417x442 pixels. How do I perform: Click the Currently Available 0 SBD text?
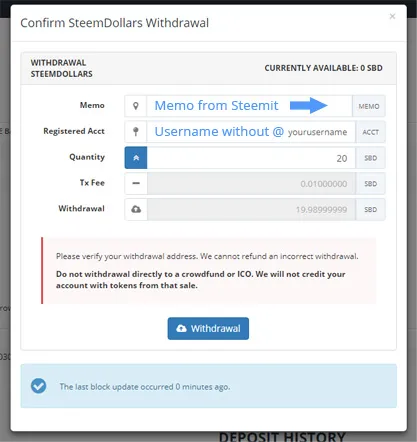[x=323, y=68]
